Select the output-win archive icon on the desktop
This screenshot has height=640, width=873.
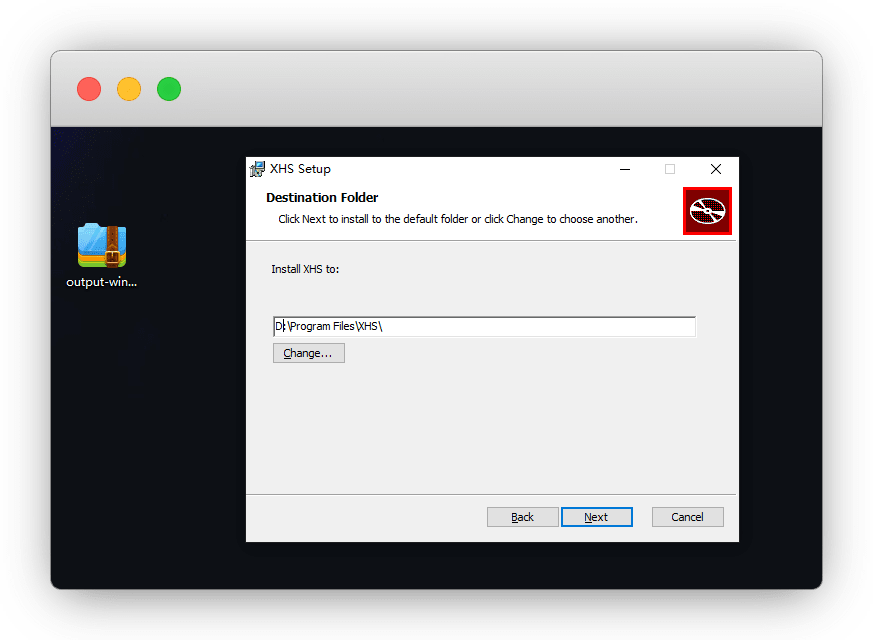point(101,245)
